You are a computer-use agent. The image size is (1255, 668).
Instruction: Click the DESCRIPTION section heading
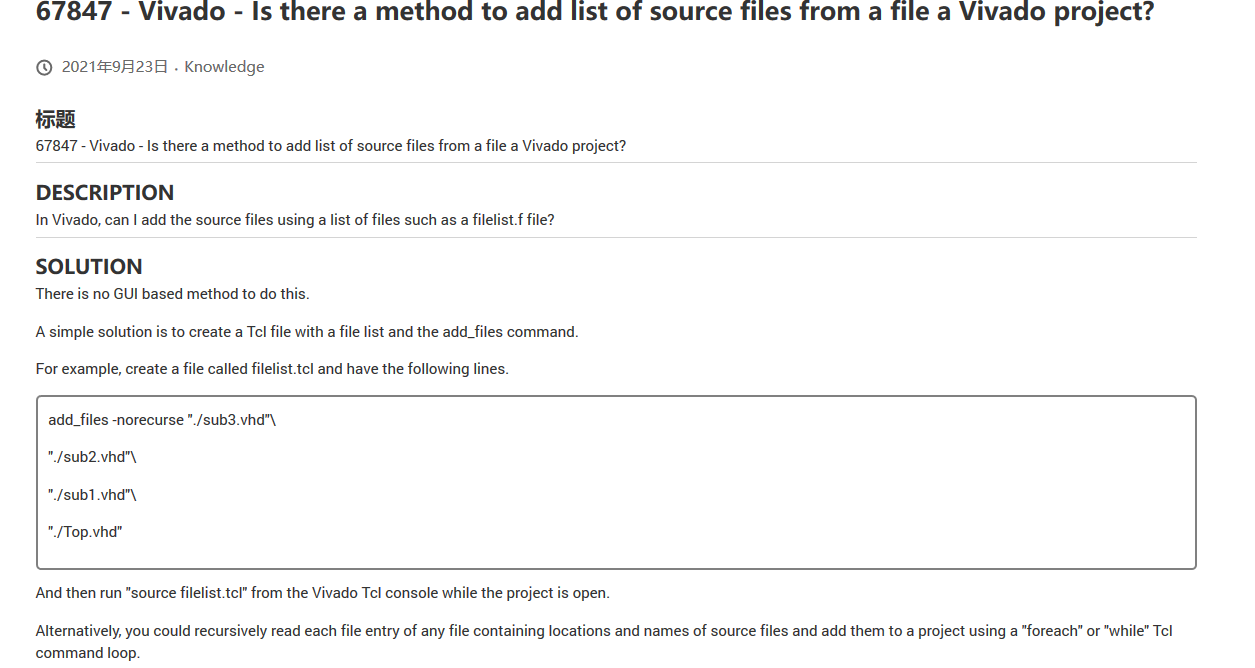pyautogui.click(x=105, y=192)
